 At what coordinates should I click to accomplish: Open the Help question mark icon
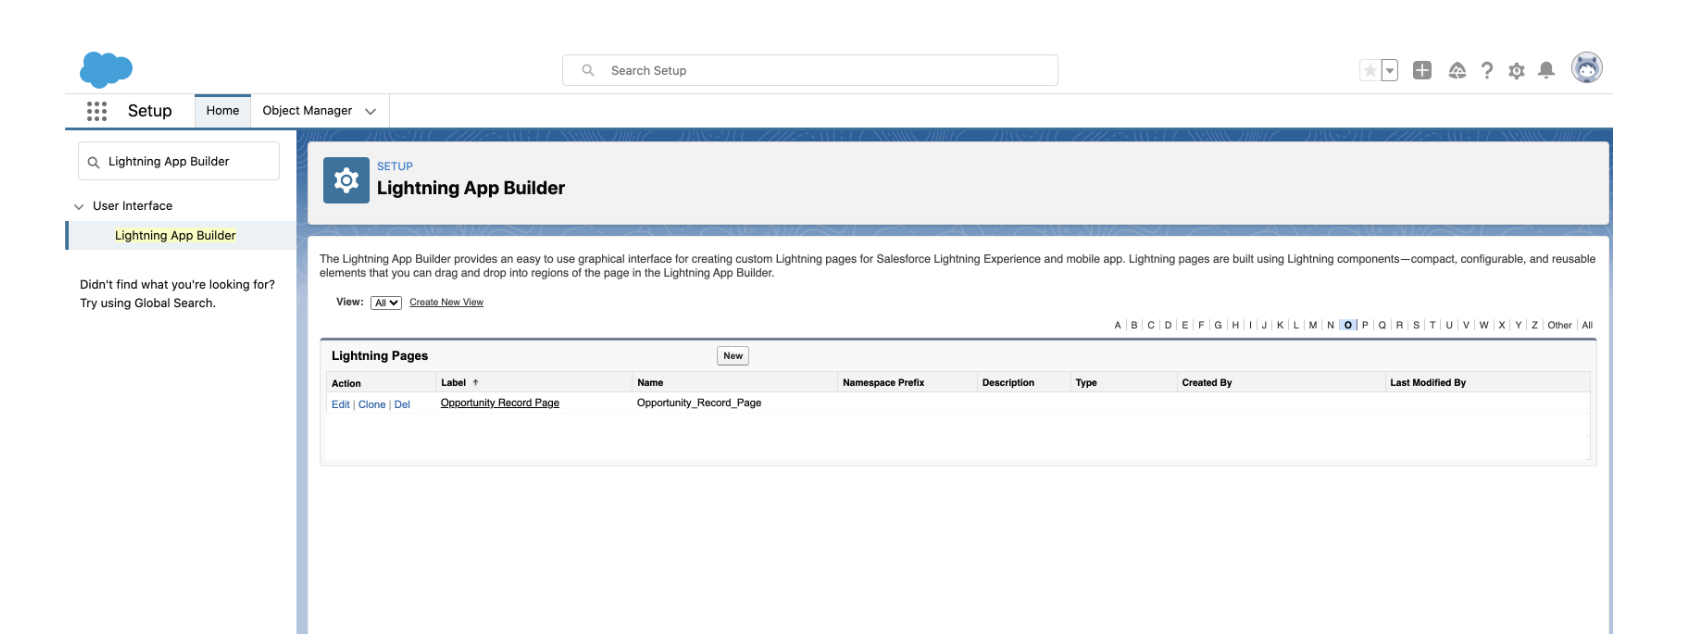click(x=1487, y=70)
